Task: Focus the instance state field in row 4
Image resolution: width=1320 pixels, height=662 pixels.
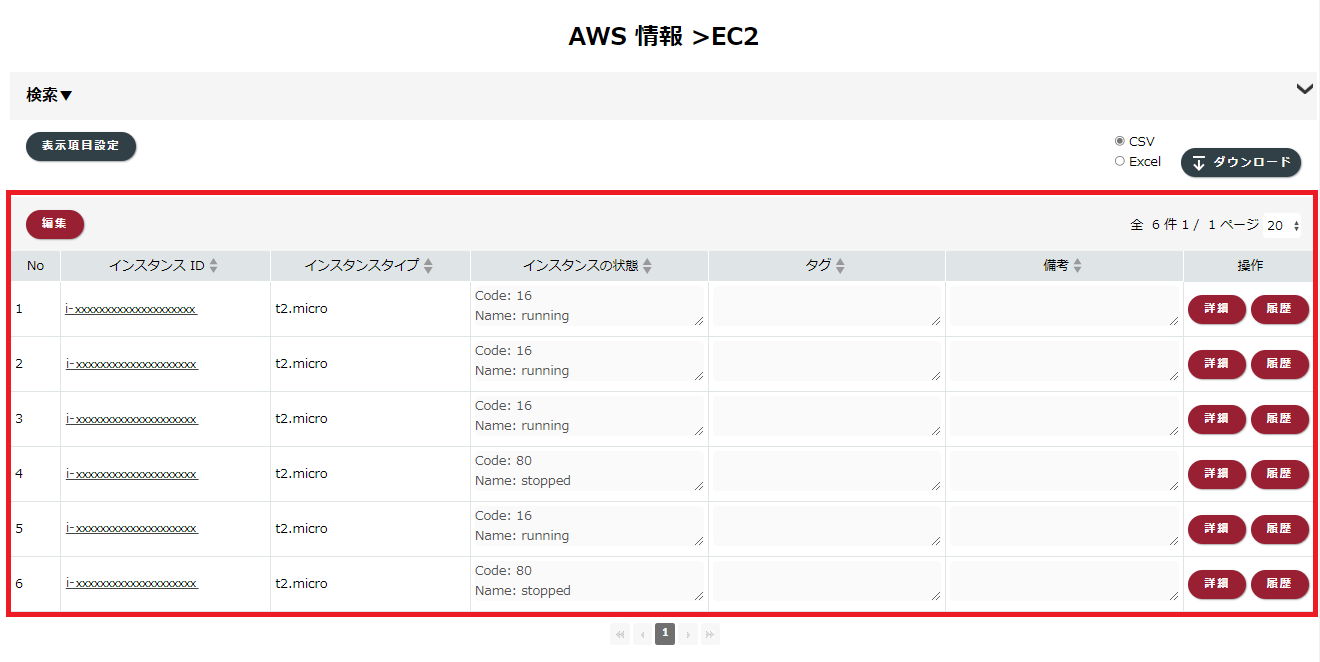Action: coord(589,471)
